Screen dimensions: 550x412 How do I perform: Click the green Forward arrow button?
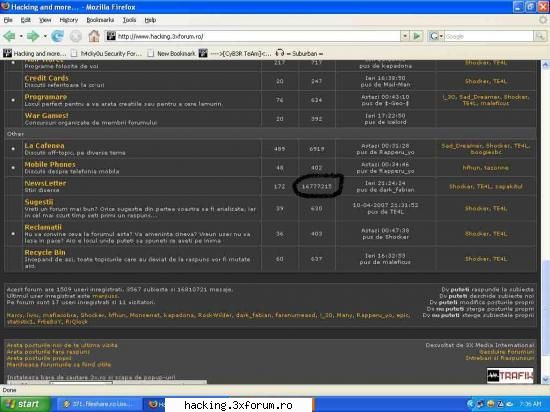coord(33,36)
